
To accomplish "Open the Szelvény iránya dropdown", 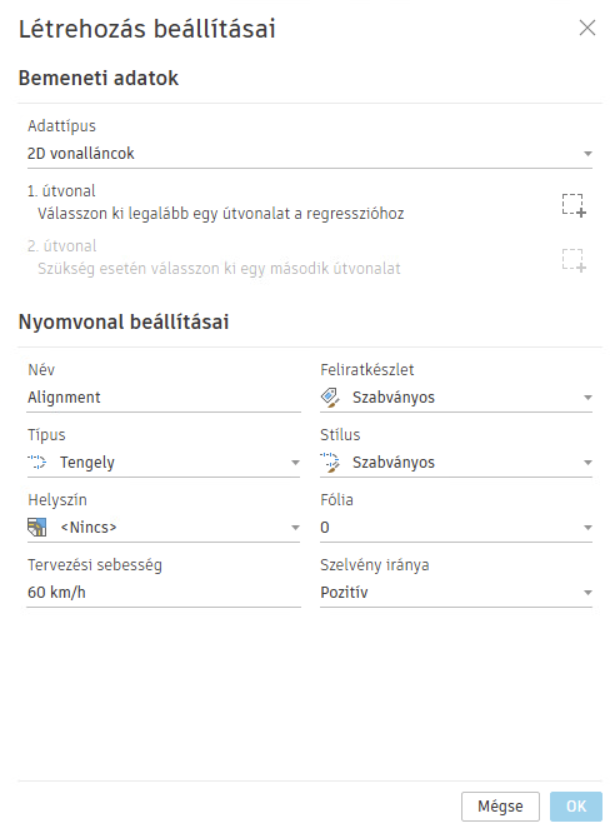I will [588, 592].
